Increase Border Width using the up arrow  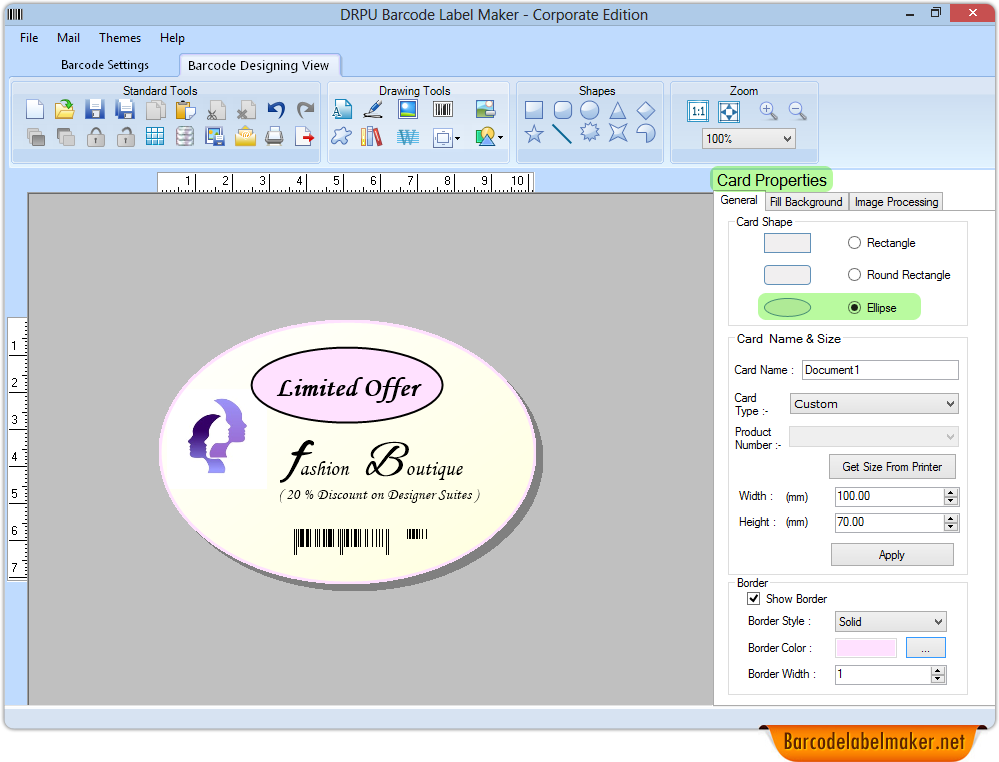click(x=938, y=670)
